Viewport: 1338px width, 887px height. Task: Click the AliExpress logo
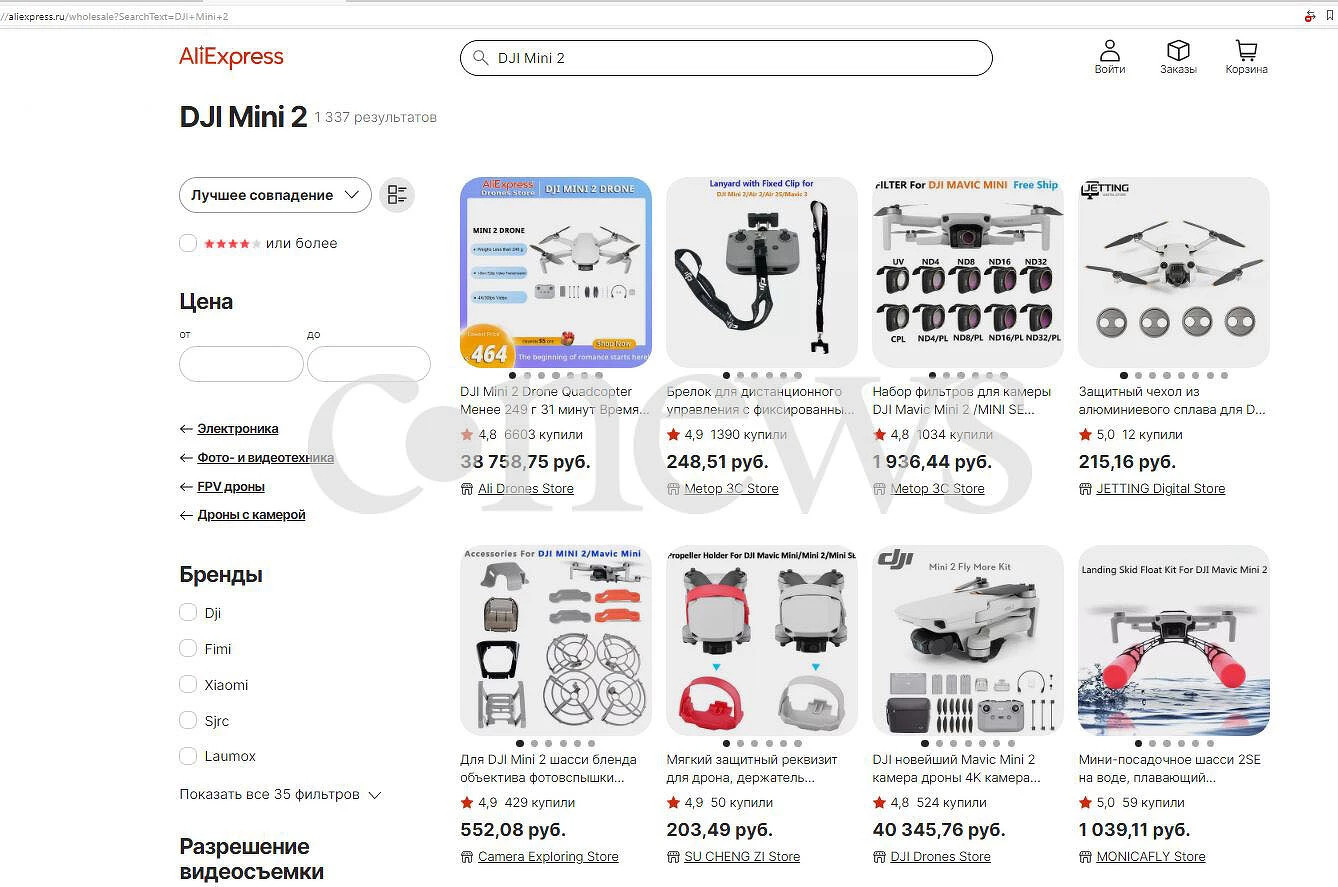(231, 57)
